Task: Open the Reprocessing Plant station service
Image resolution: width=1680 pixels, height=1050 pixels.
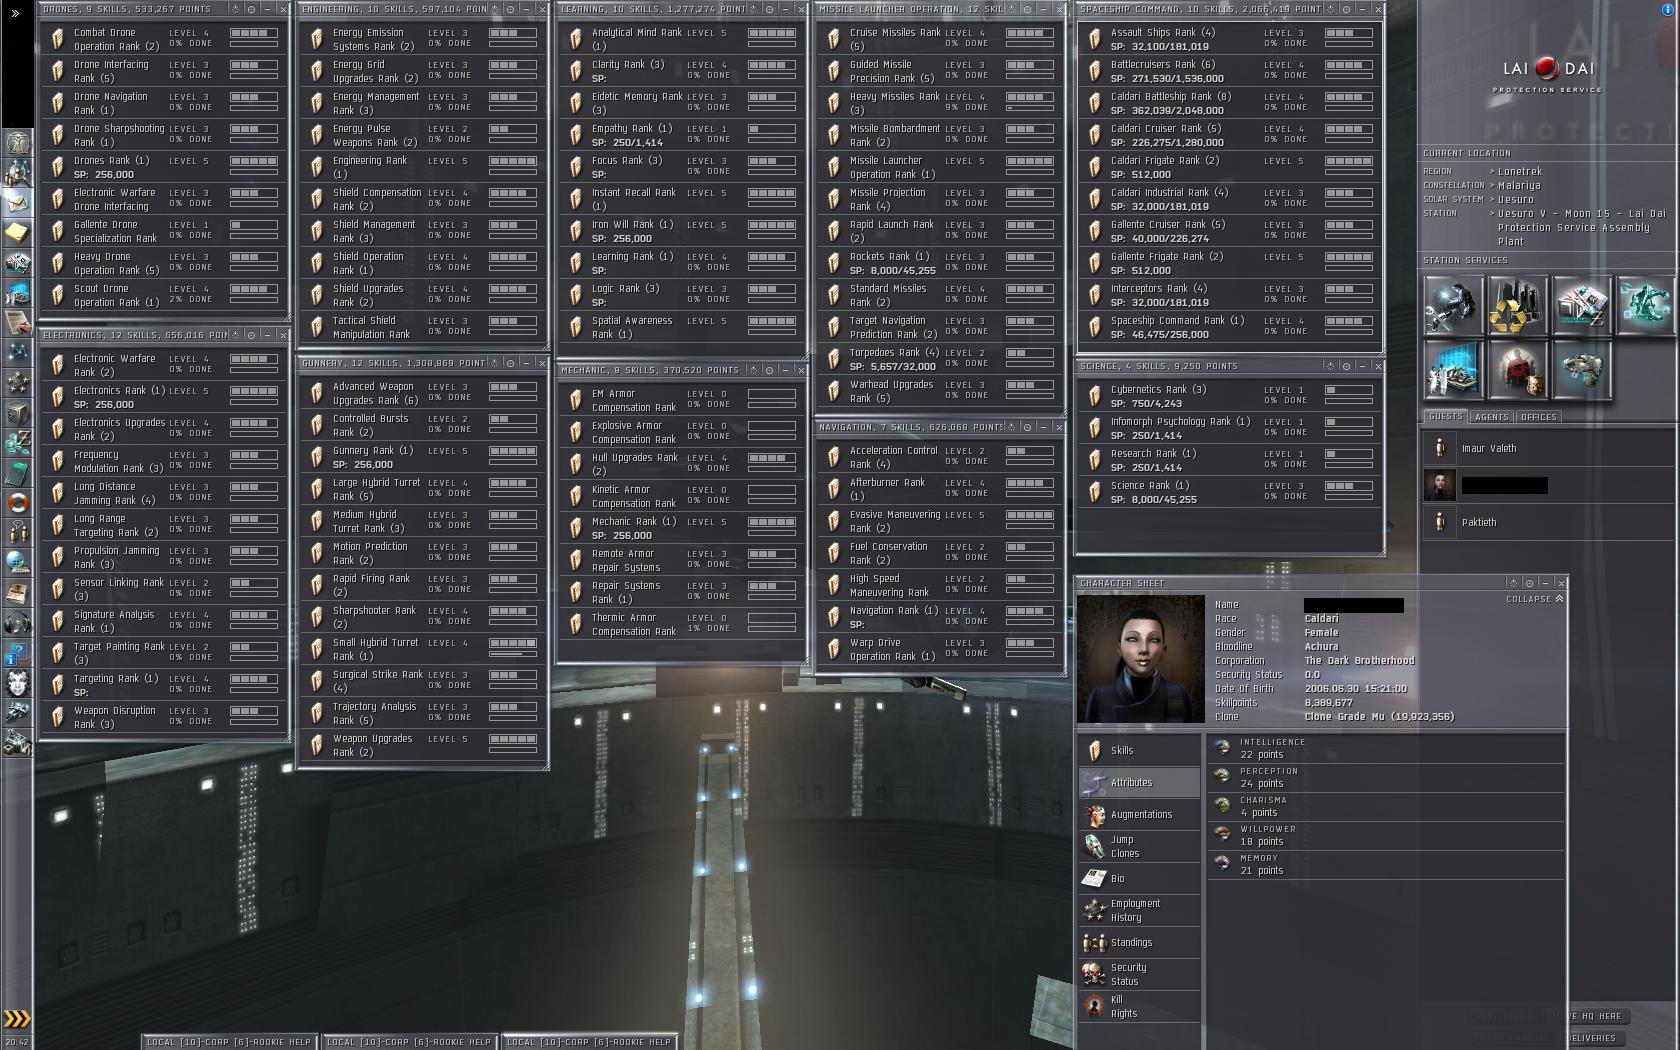Action: (1517, 306)
